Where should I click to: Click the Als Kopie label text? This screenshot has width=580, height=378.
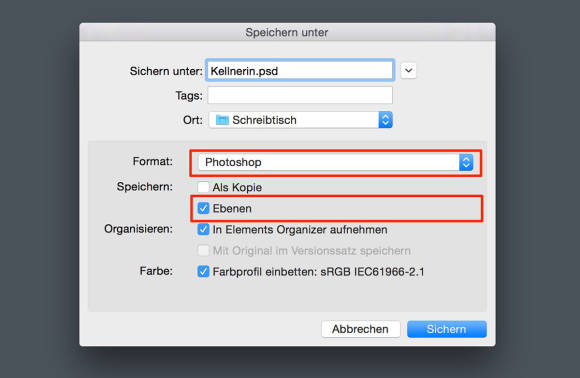click(x=237, y=188)
